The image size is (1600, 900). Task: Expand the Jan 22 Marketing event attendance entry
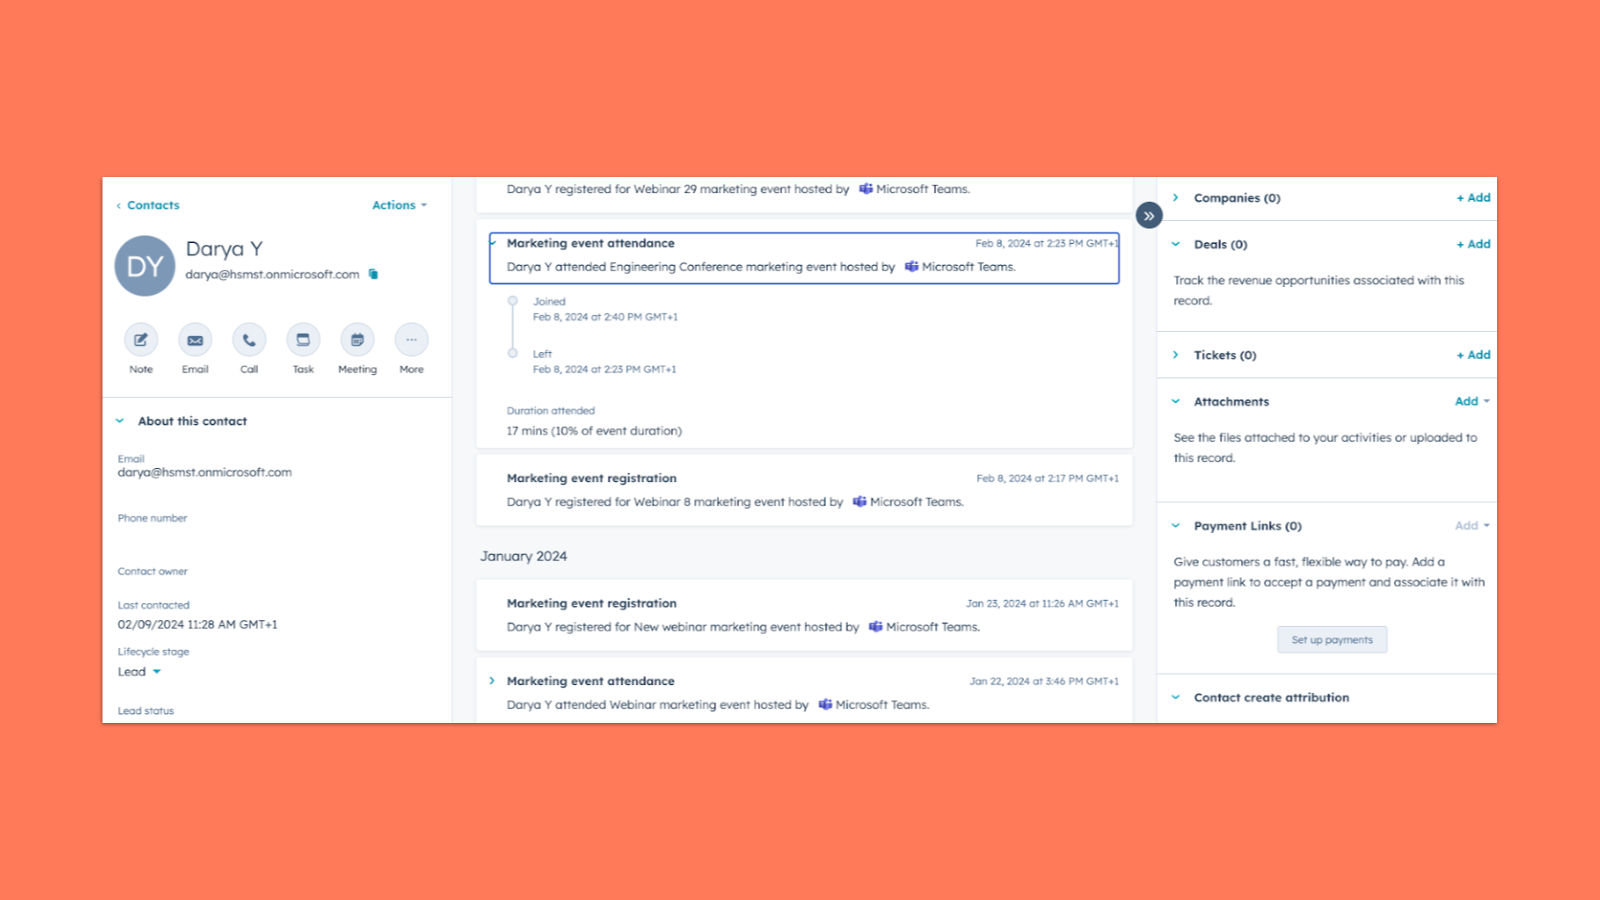click(493, 680)
